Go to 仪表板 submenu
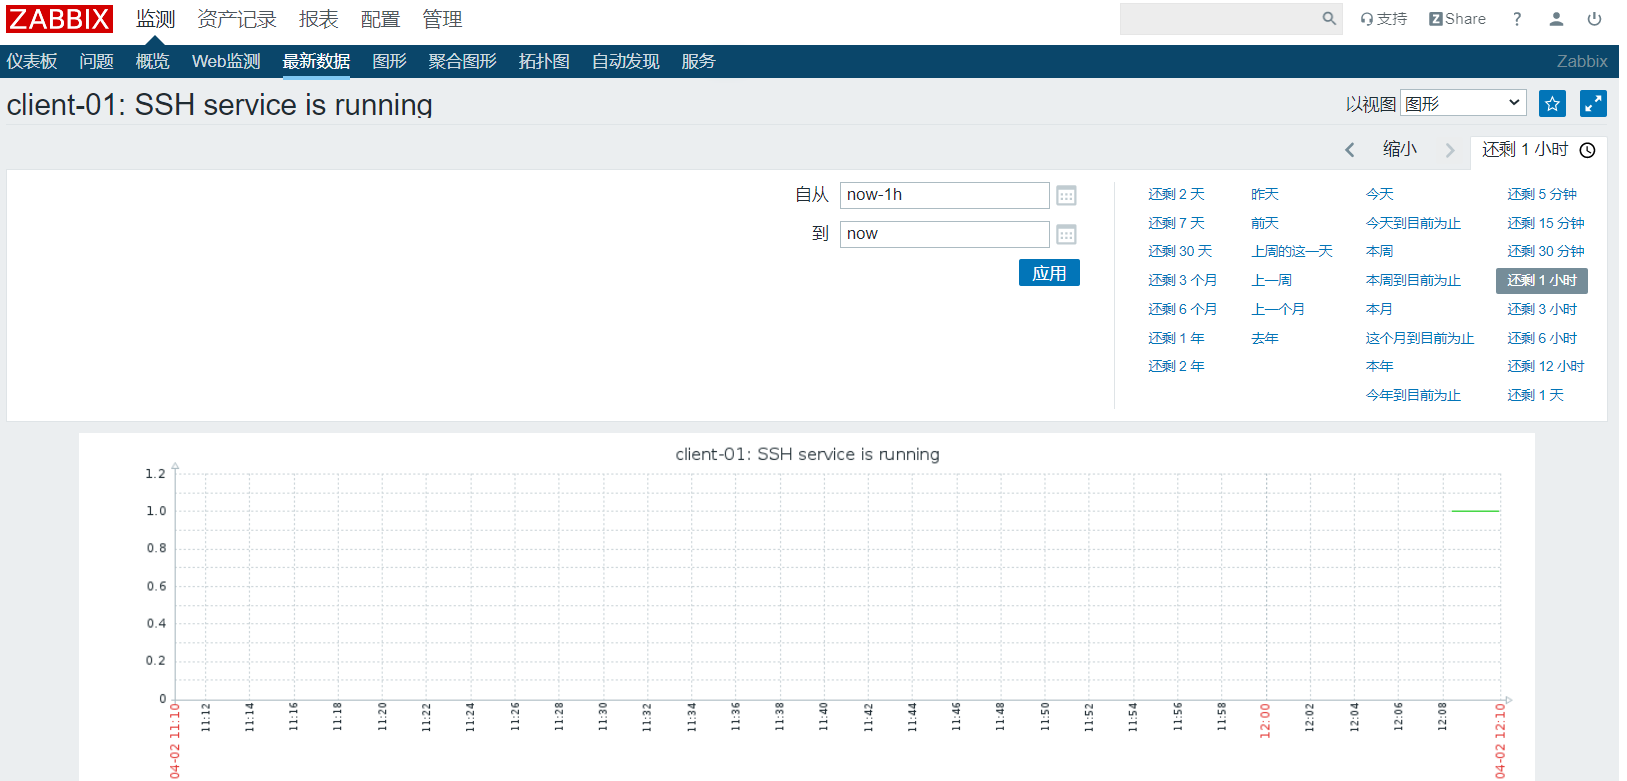Viewport: 1627px width, 781px height. click(x=32, y=61)
